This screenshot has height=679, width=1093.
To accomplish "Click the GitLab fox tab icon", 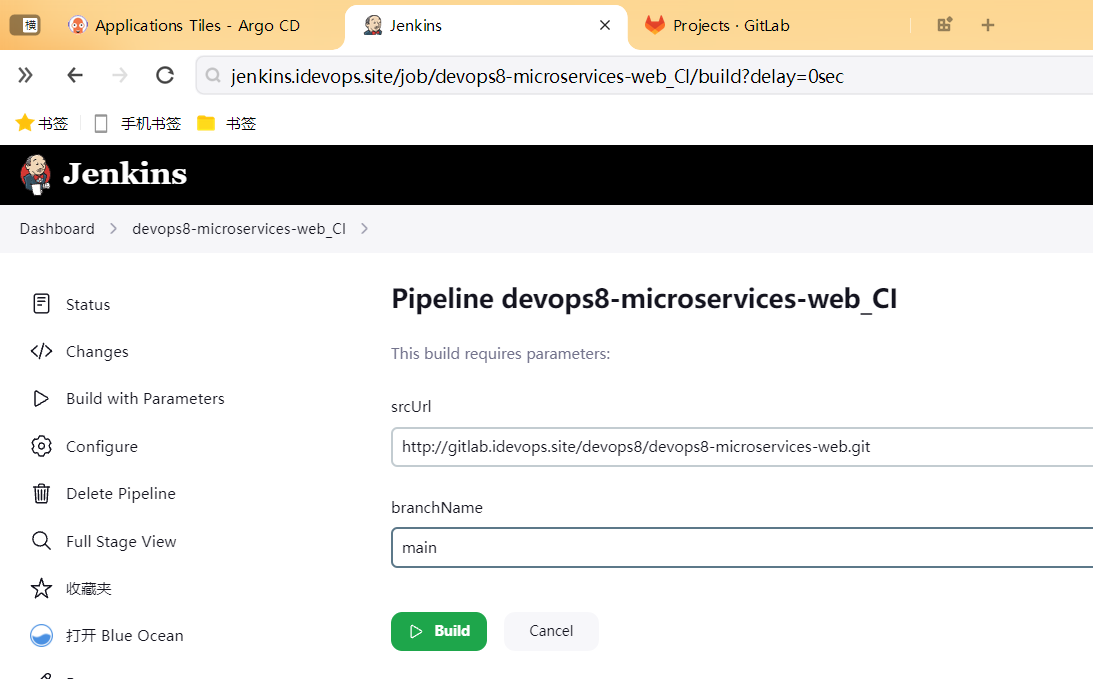I will 655,25.
